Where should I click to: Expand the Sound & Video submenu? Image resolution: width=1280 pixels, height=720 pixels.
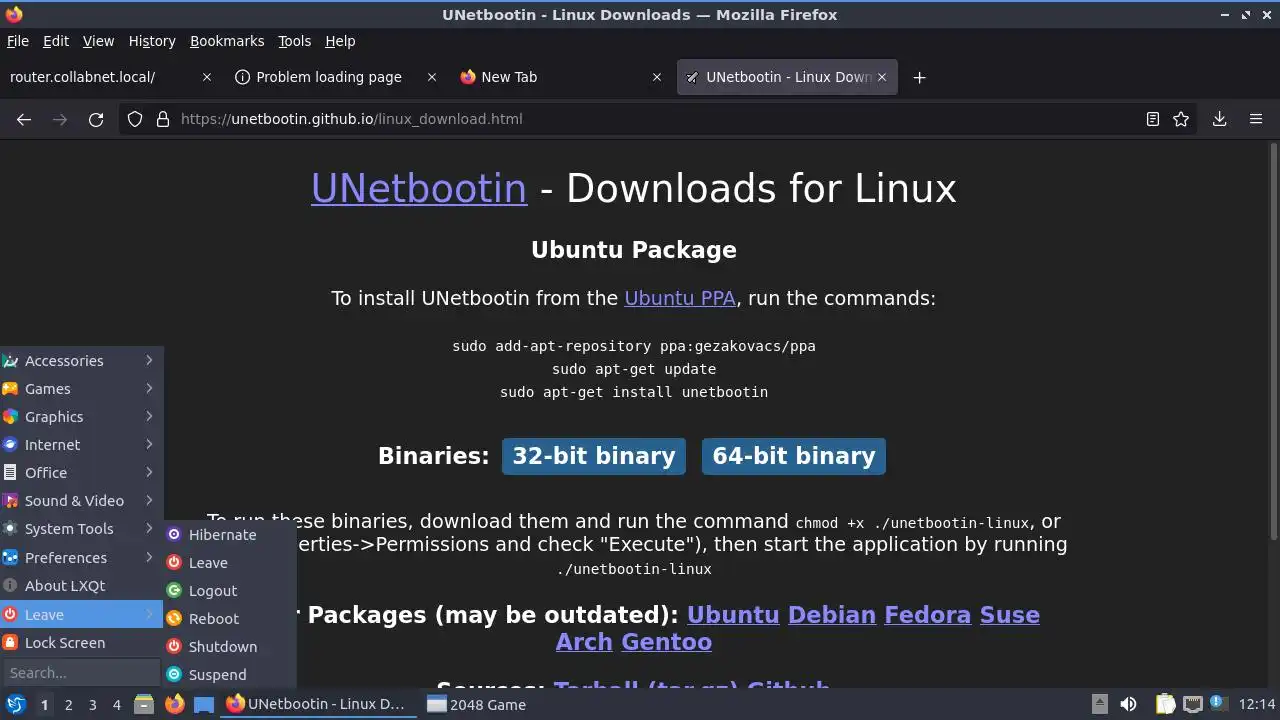82,501
